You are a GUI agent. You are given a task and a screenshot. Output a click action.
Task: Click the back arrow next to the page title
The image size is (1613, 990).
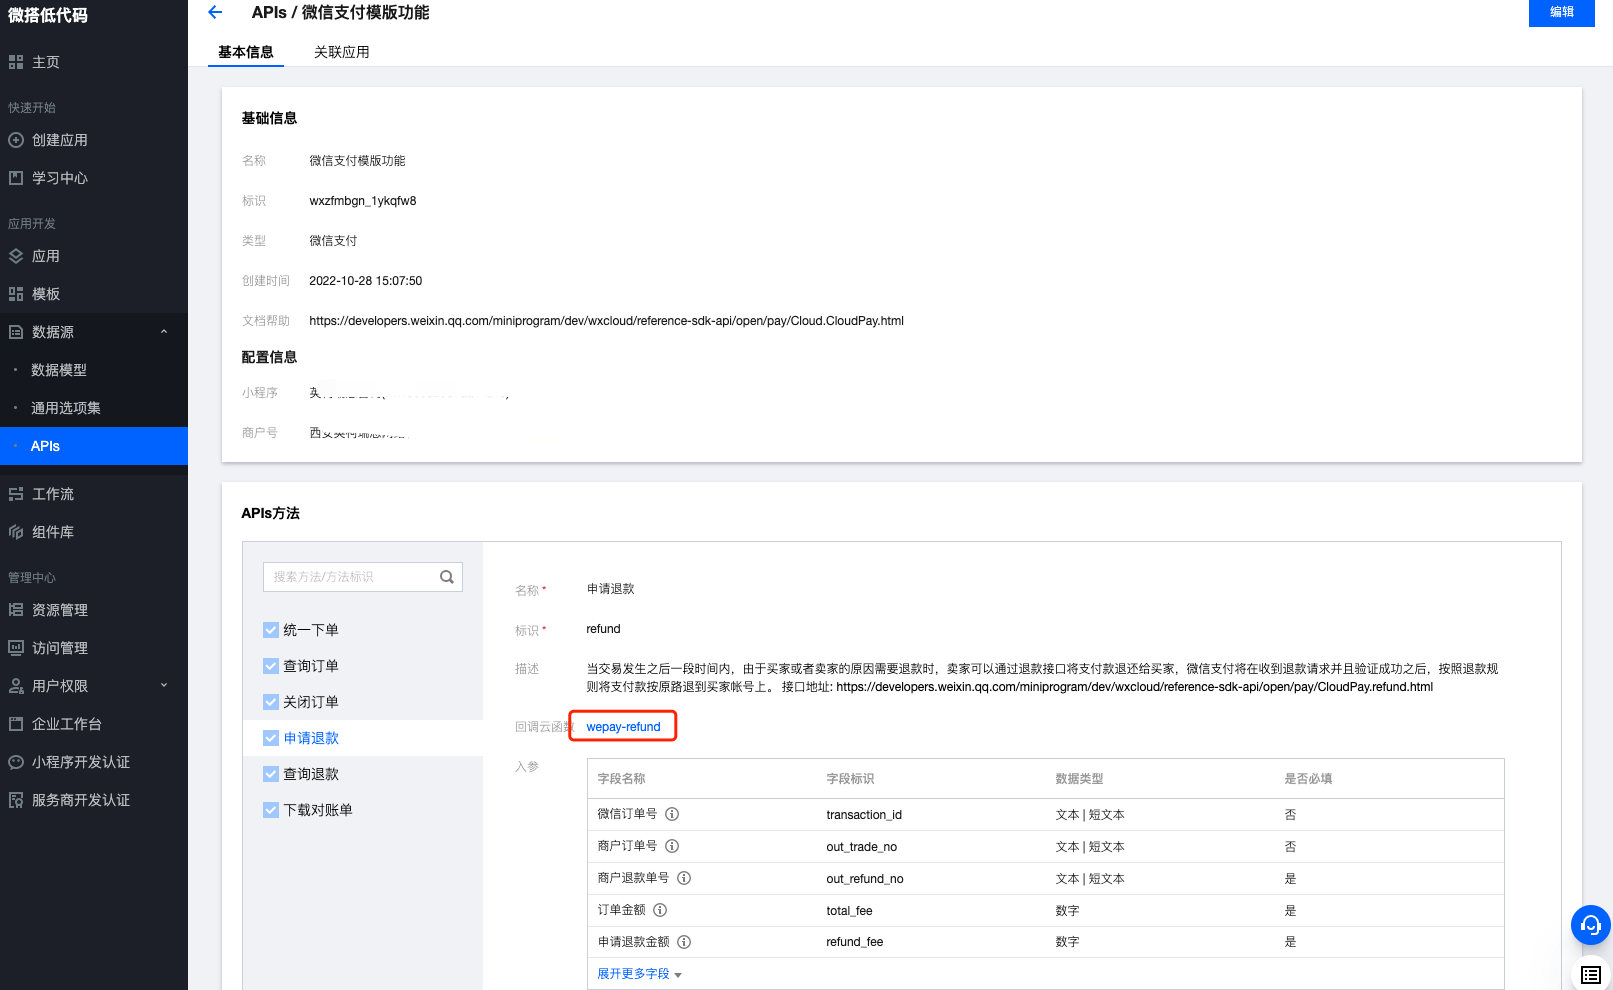(x=215, y=12)
